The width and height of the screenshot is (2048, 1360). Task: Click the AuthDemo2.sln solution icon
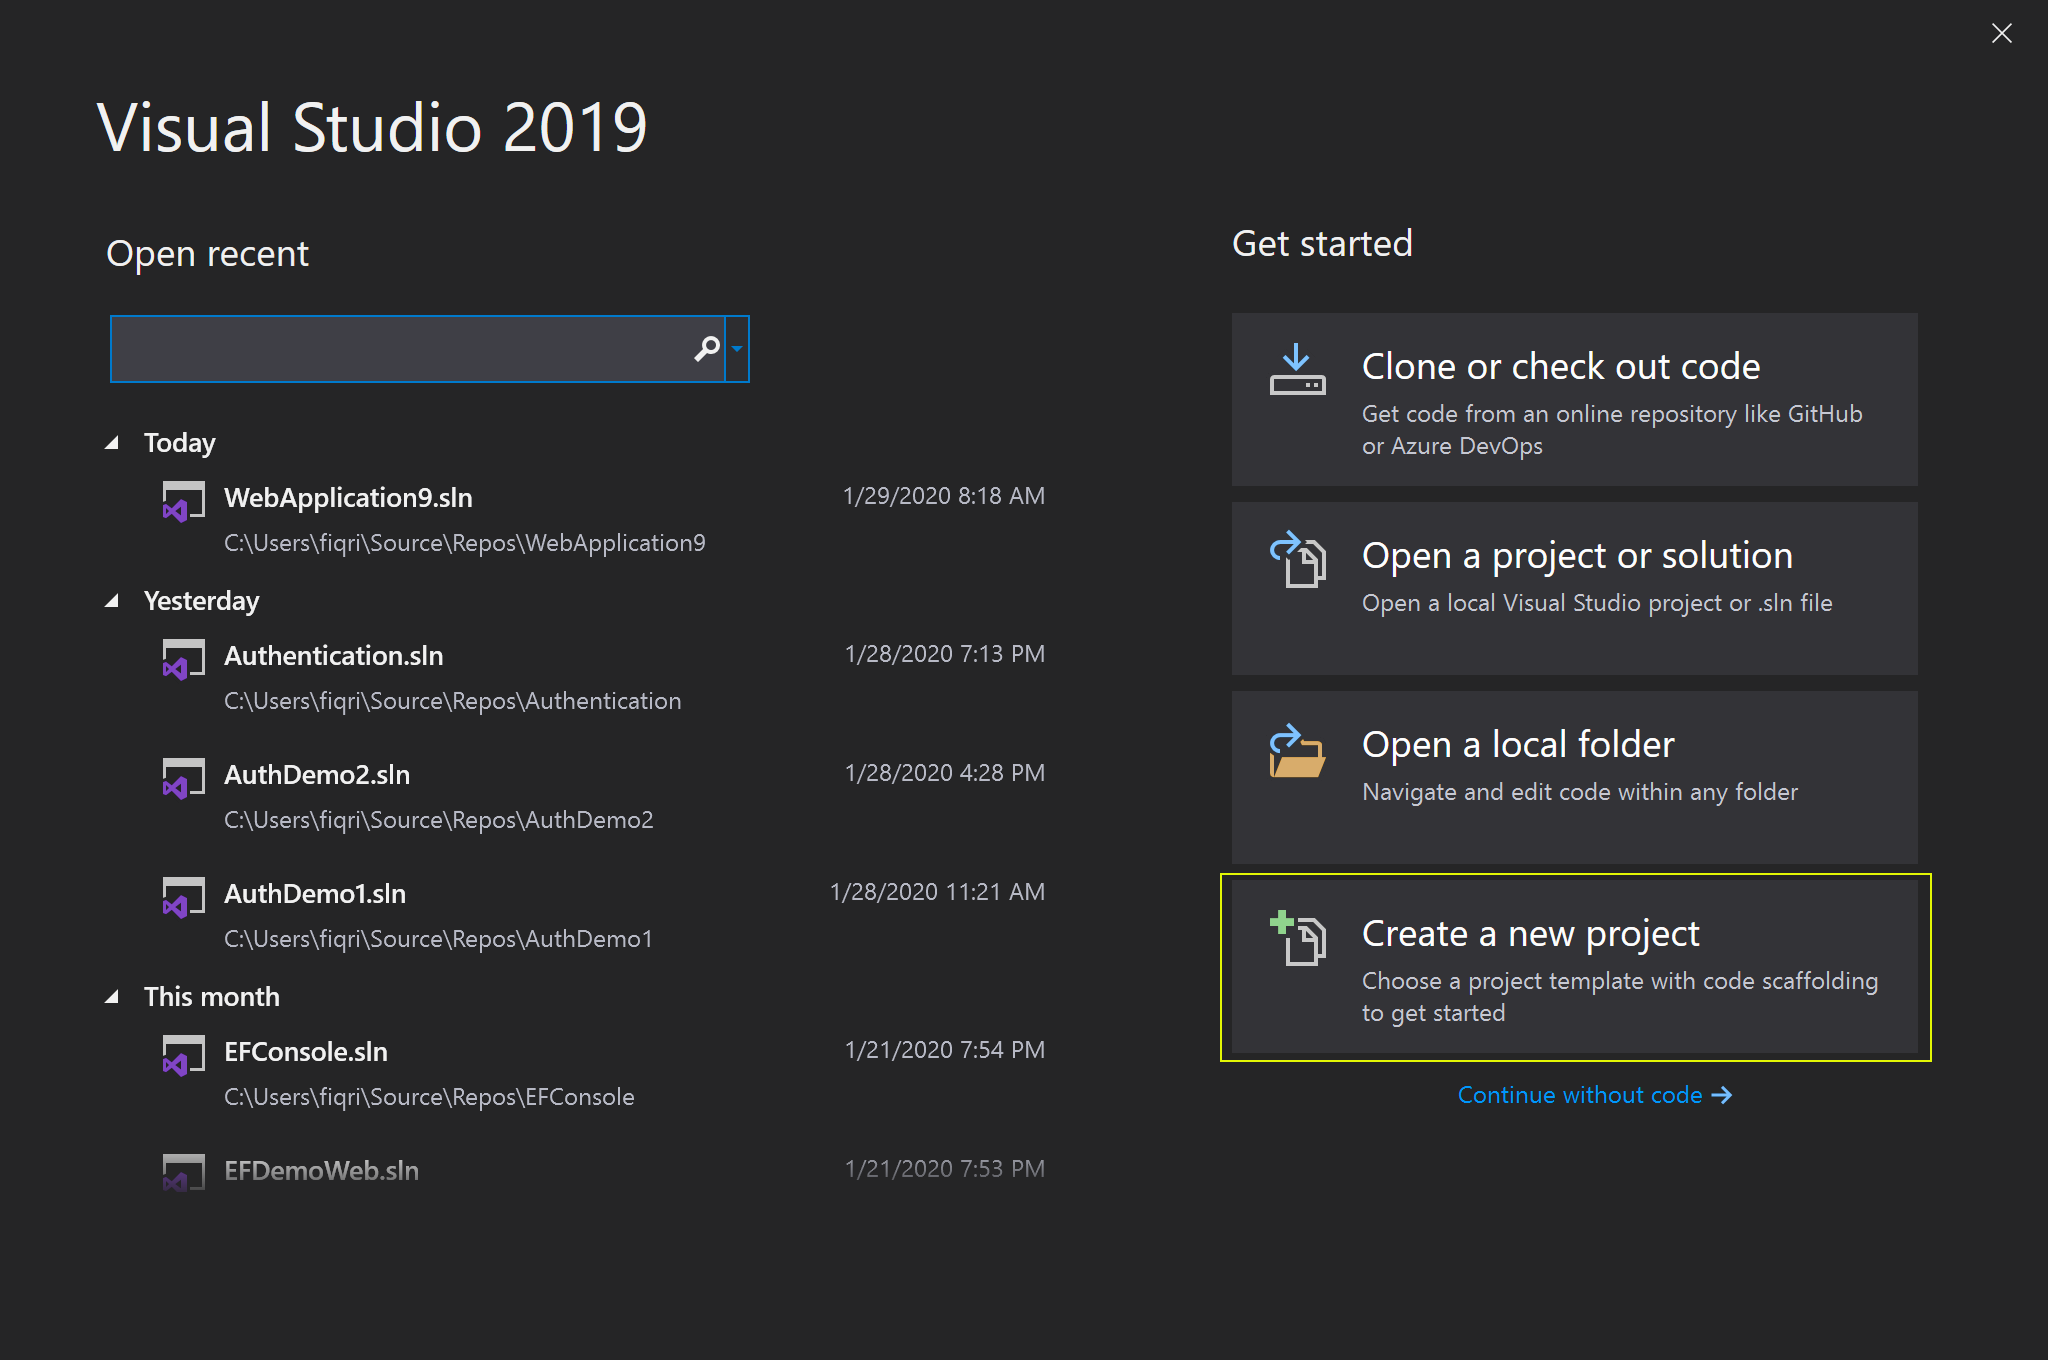click(x=183, y=778)
